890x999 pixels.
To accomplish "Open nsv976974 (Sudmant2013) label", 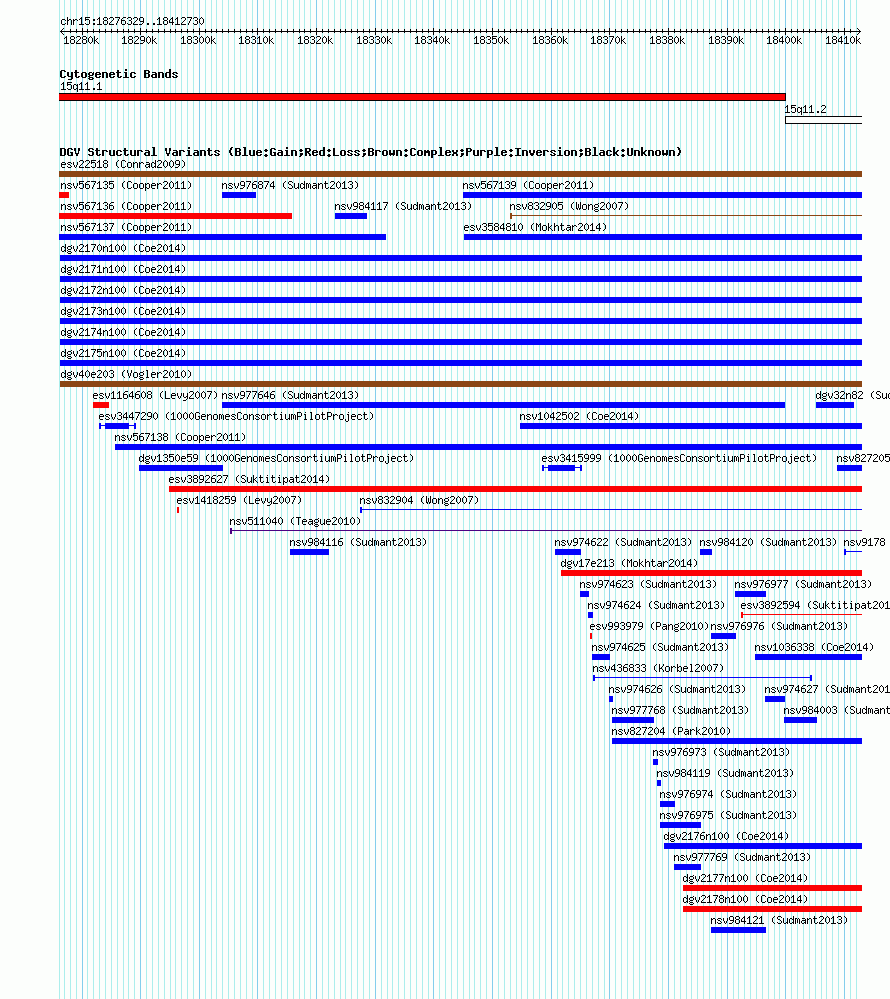I will click(728, 795).
